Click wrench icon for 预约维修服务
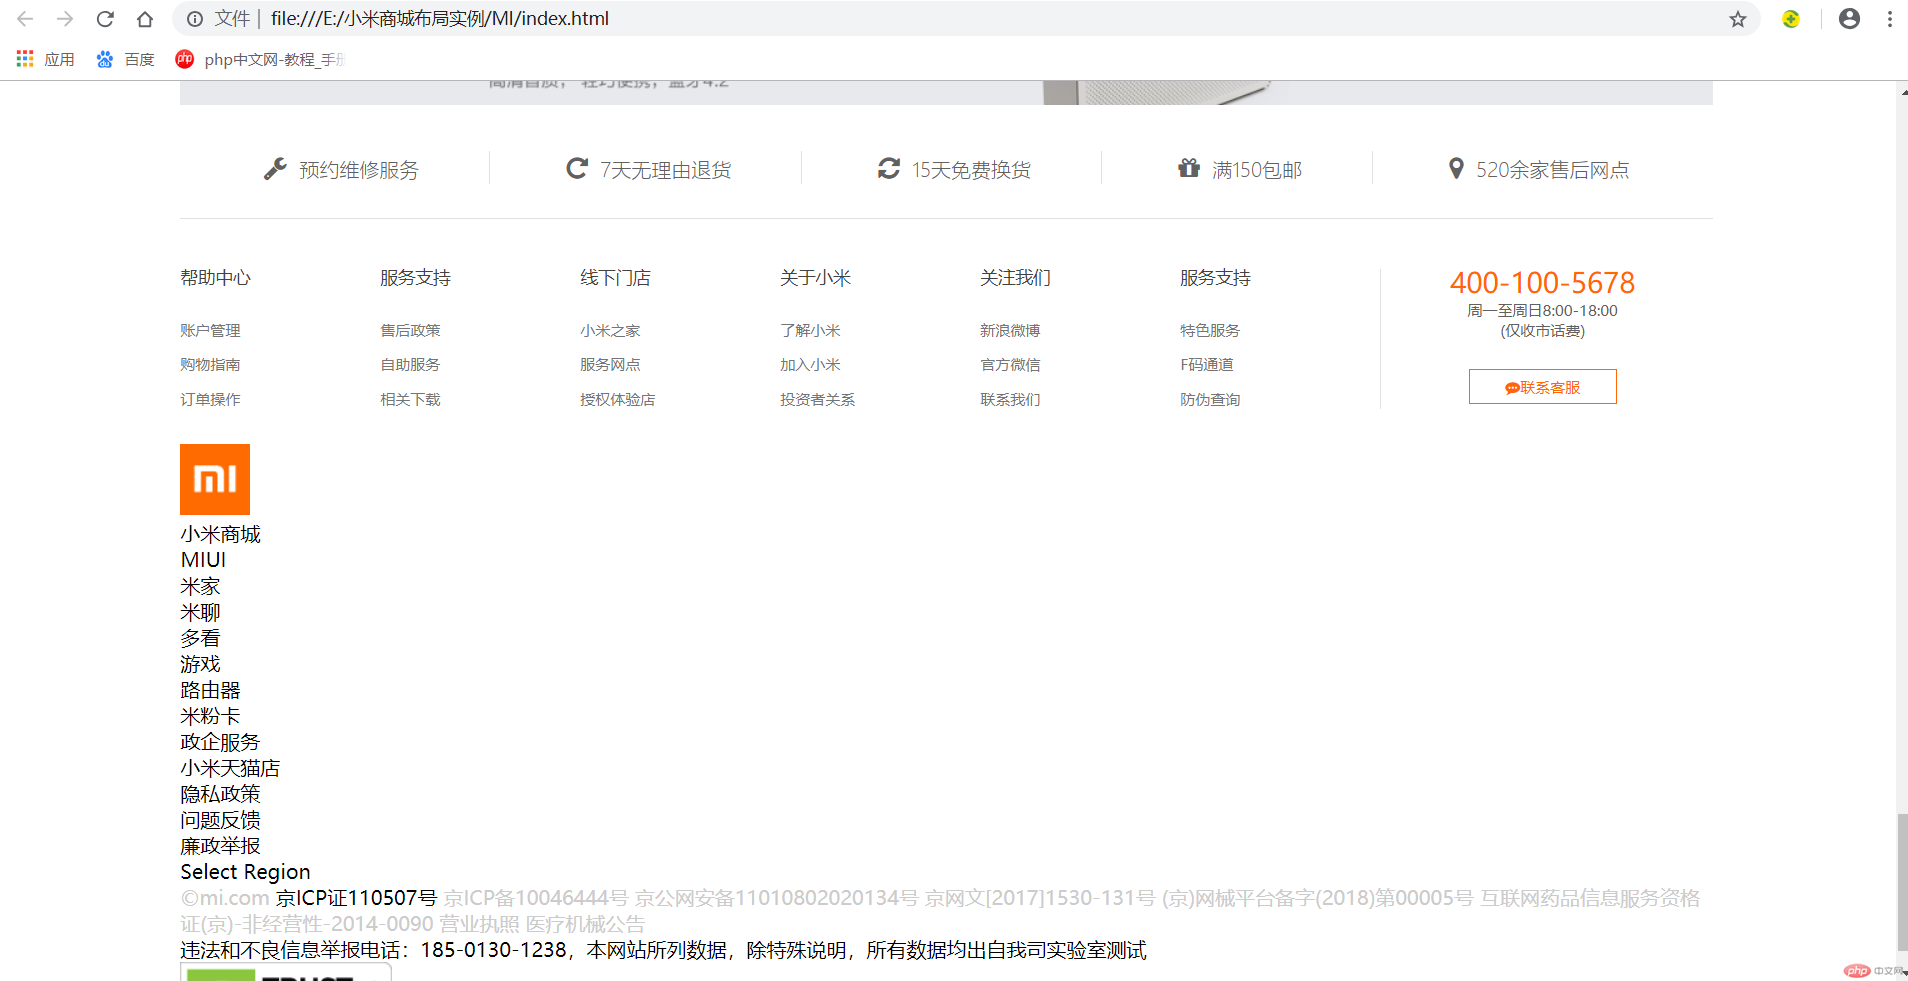Viewport: 1908px width, 981px height. coord(275,169)
